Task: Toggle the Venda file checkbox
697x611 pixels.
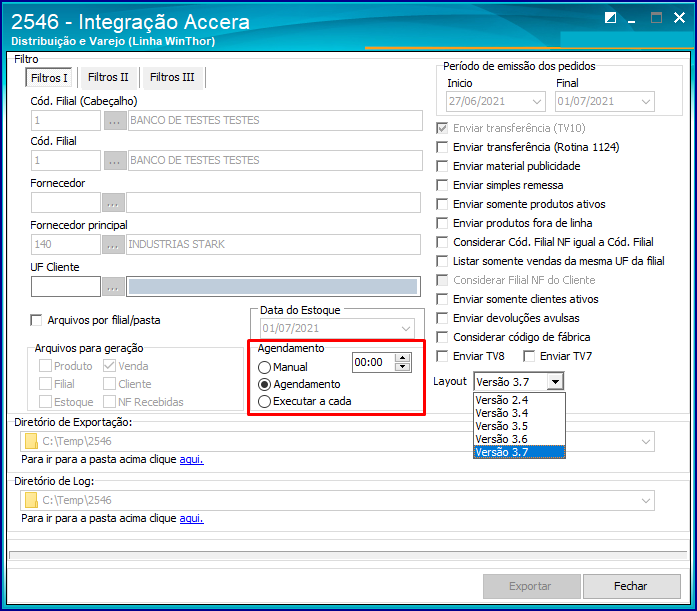Action: coord(109,366)
